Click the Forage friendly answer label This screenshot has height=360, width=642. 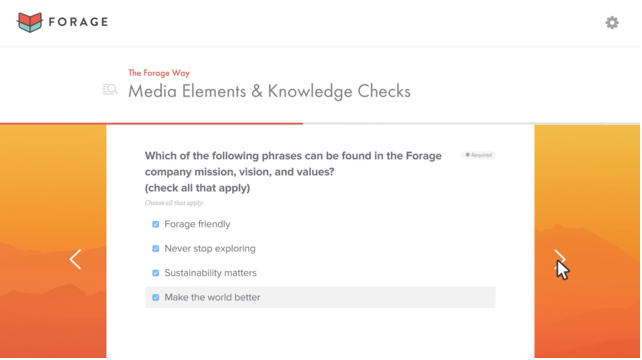[x=197, y=224]
